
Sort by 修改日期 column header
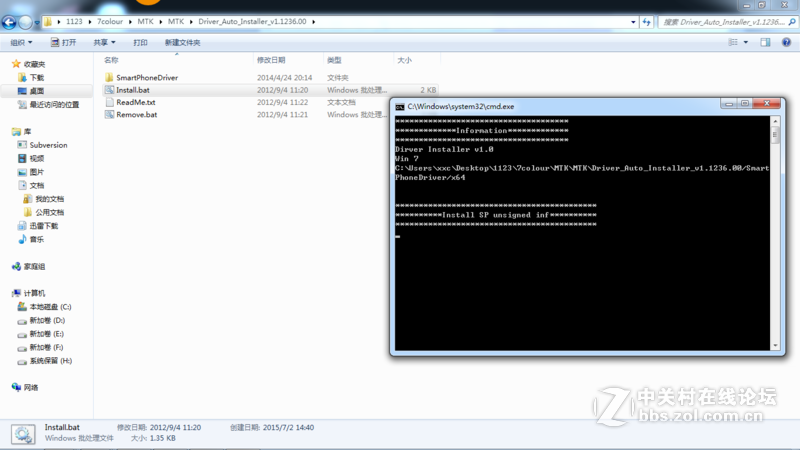(271, 60)
